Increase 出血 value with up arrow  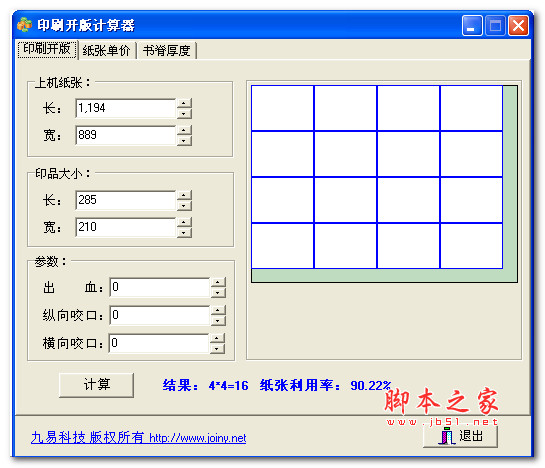(x=218, y=282)
